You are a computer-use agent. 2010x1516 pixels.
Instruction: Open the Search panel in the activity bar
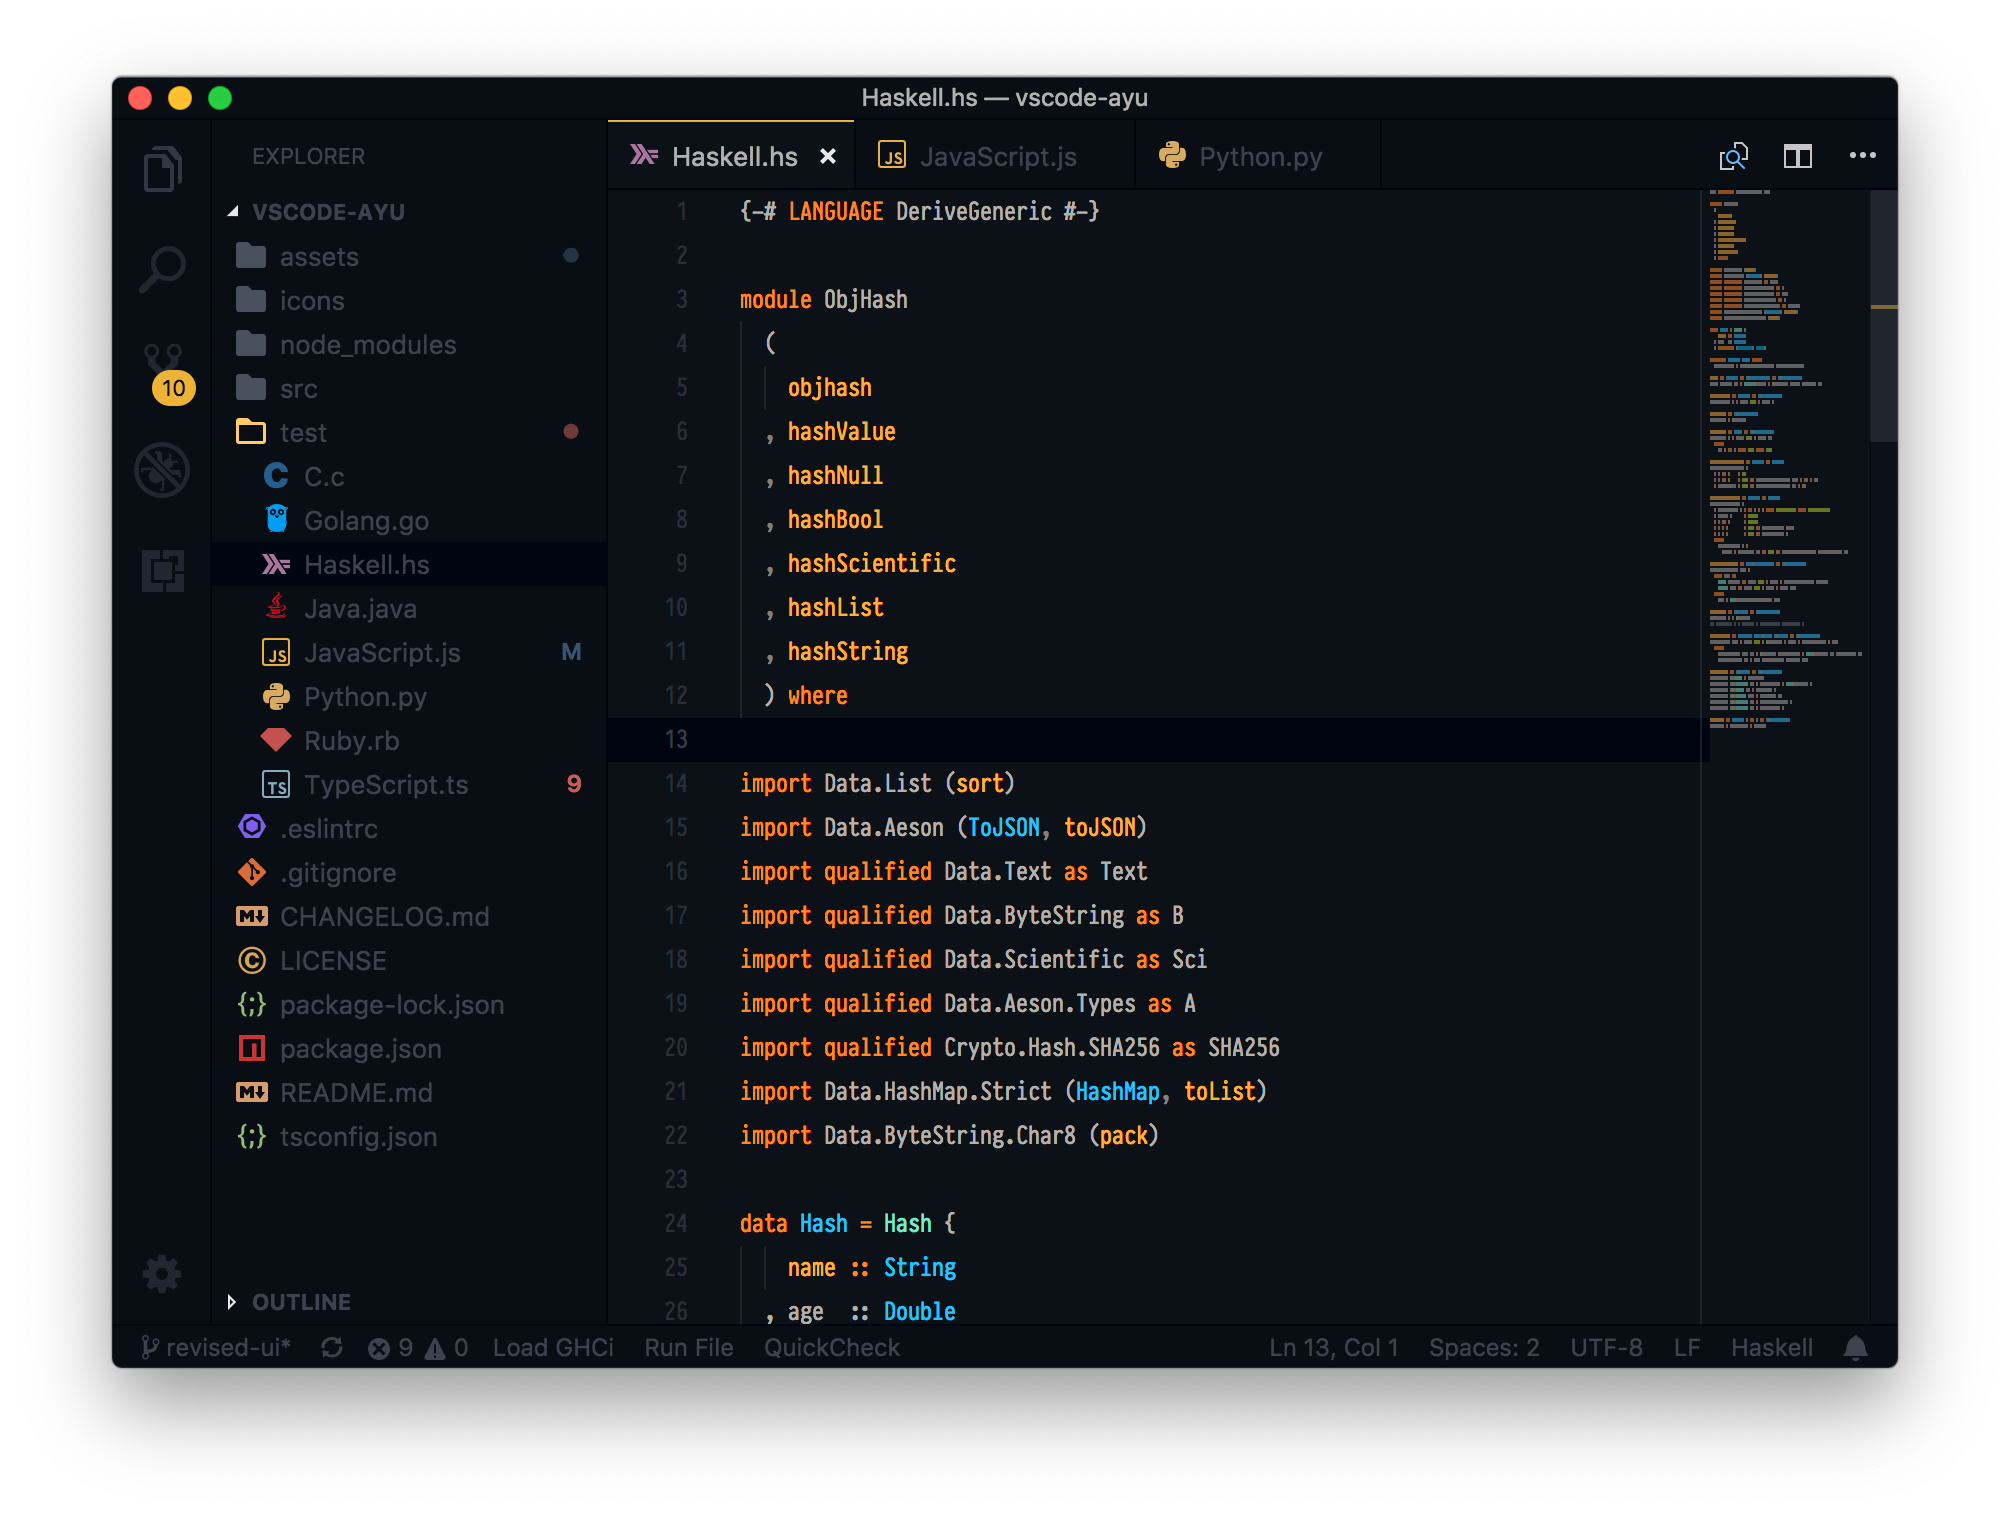coord(163,267)
